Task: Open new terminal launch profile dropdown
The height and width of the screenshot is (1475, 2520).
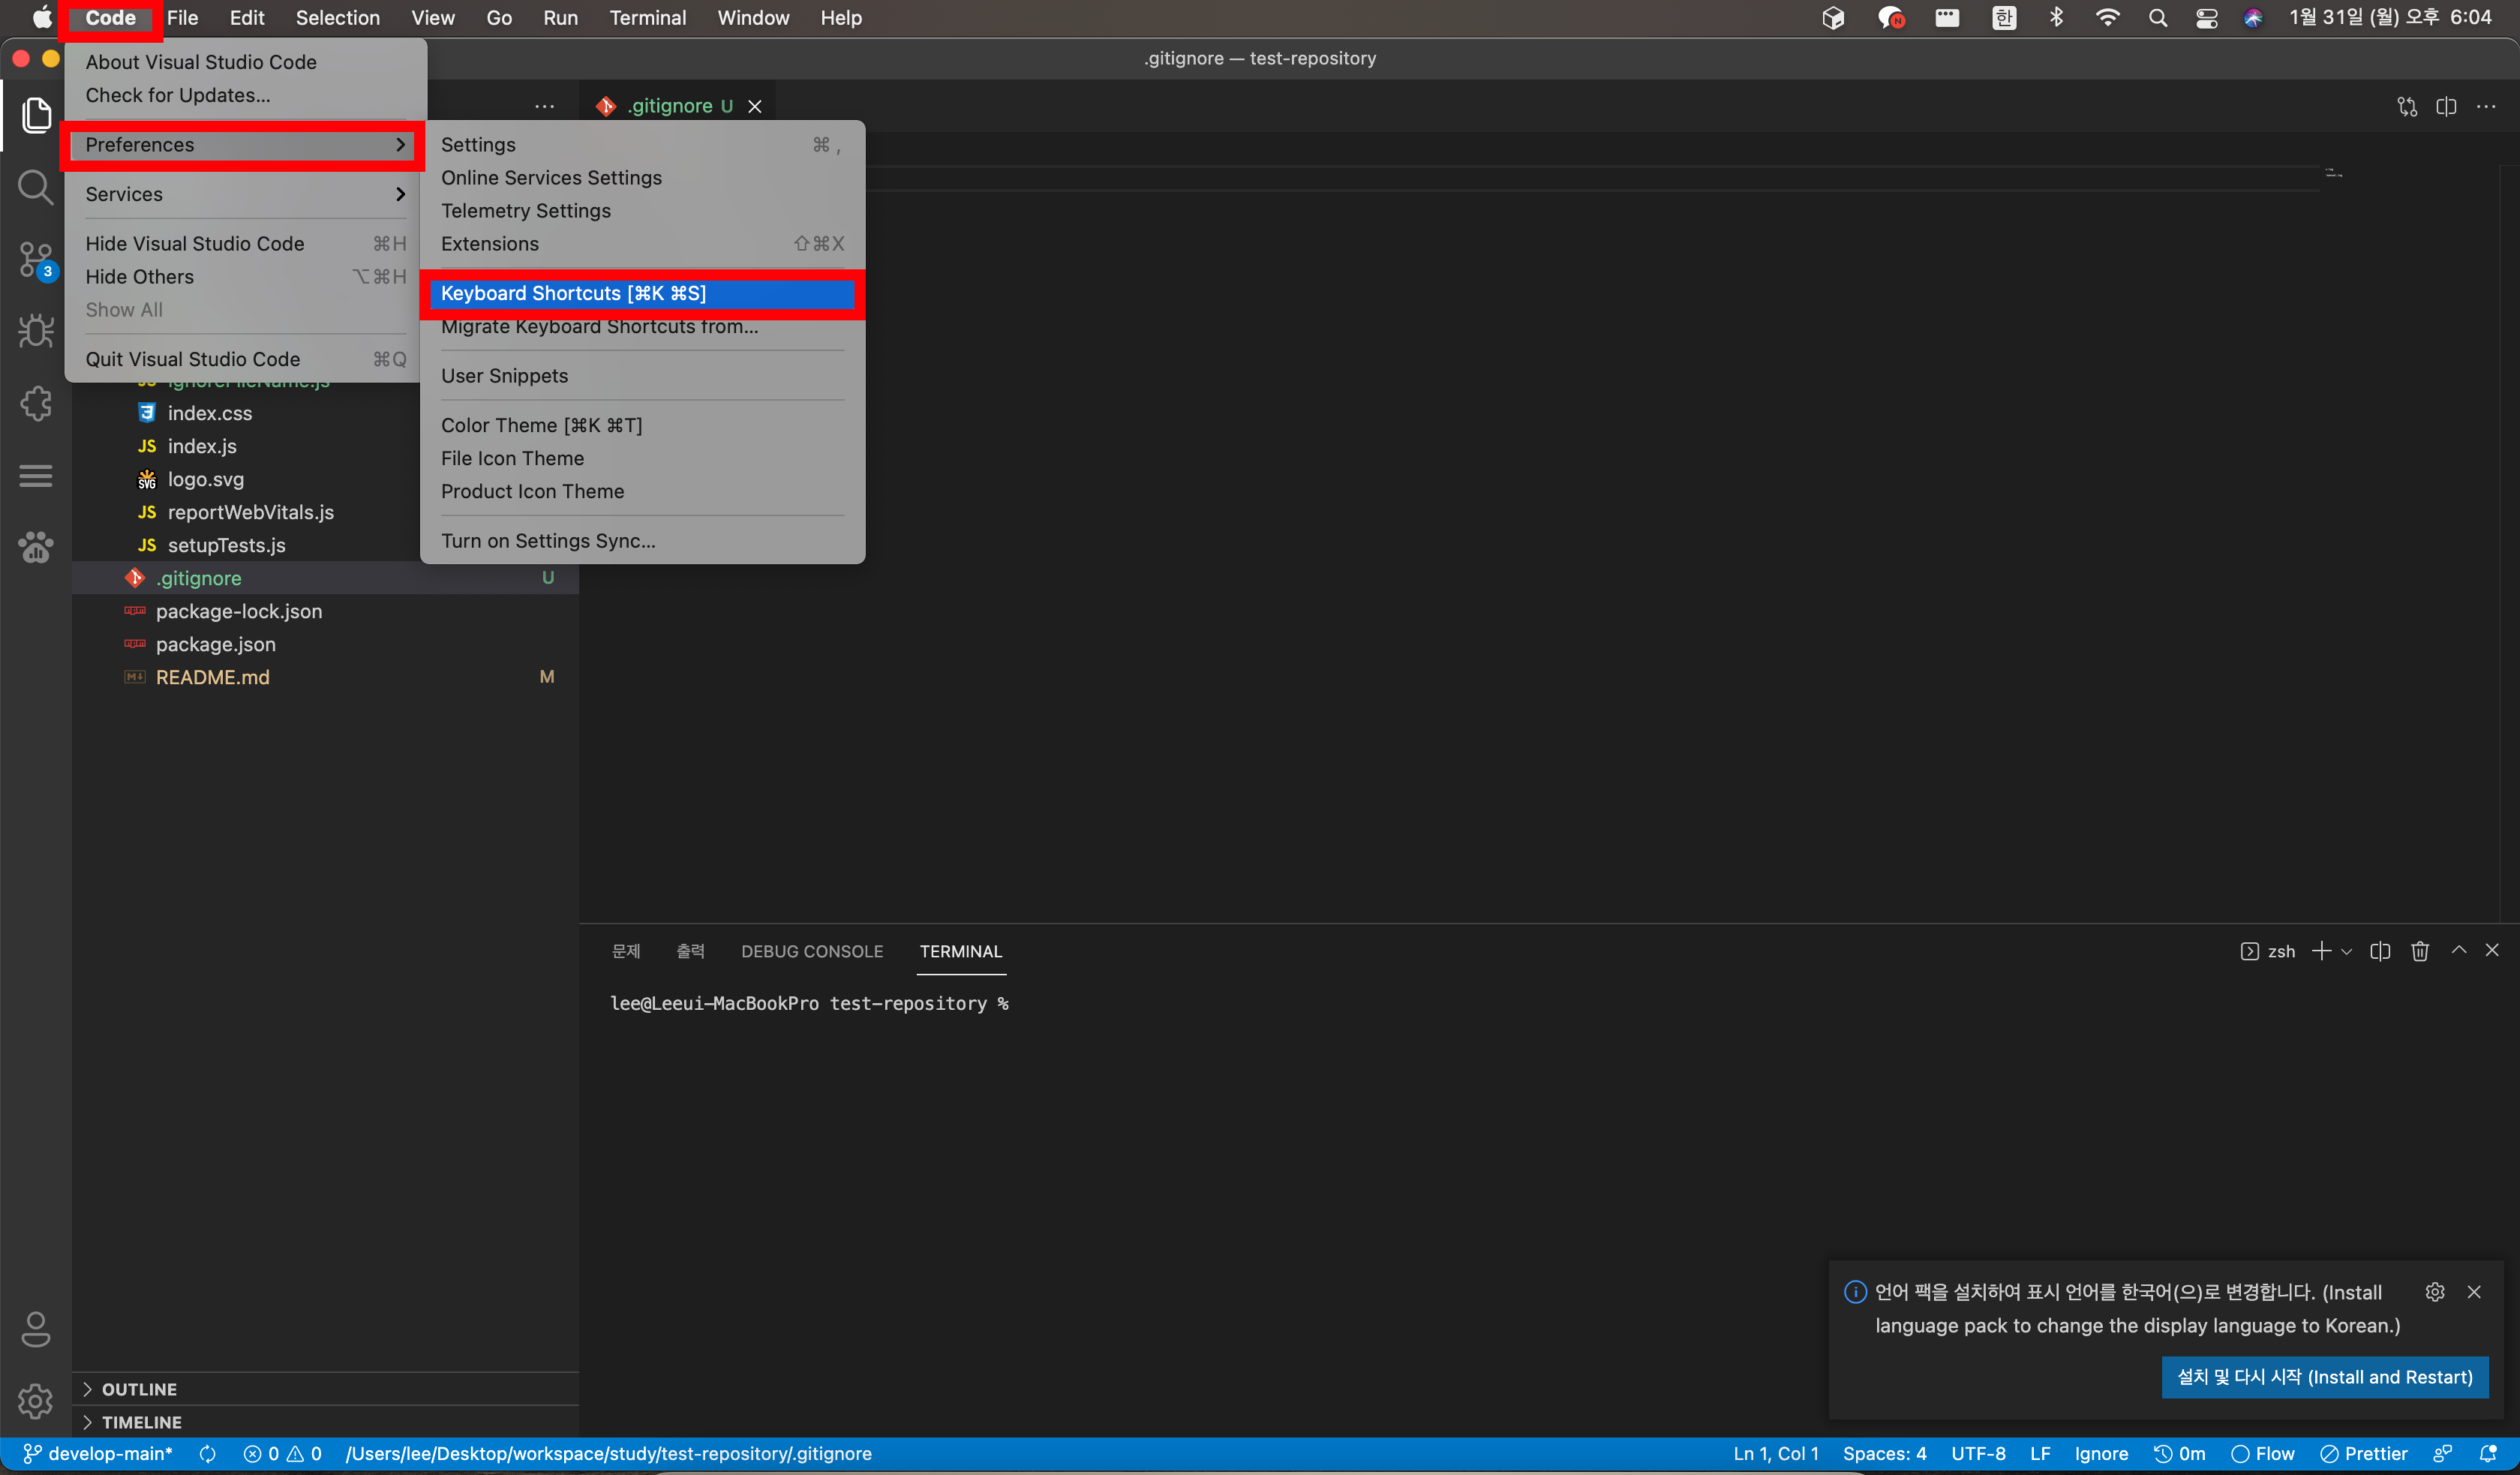Action: 2346,951
